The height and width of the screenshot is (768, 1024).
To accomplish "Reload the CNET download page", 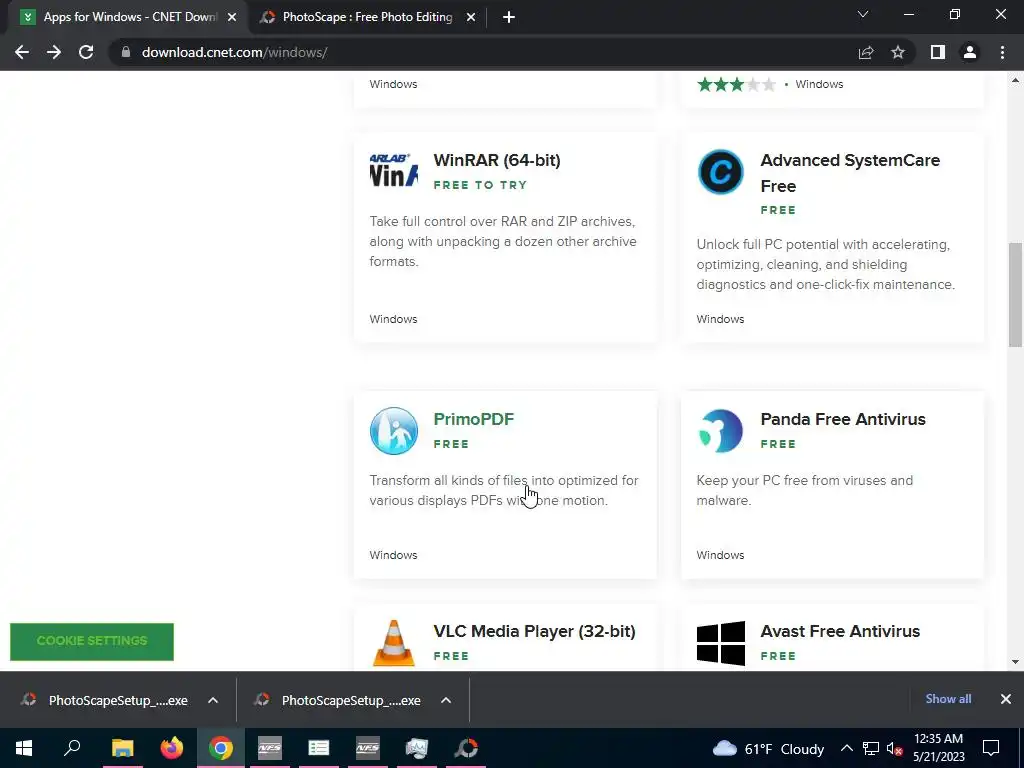I will 86,52.
